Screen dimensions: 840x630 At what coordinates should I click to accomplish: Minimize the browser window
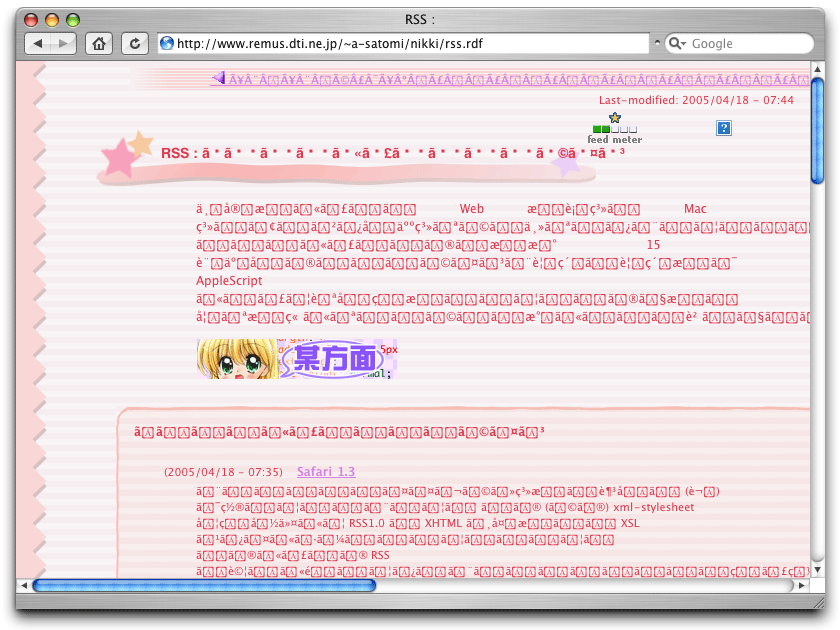(52, 20)
